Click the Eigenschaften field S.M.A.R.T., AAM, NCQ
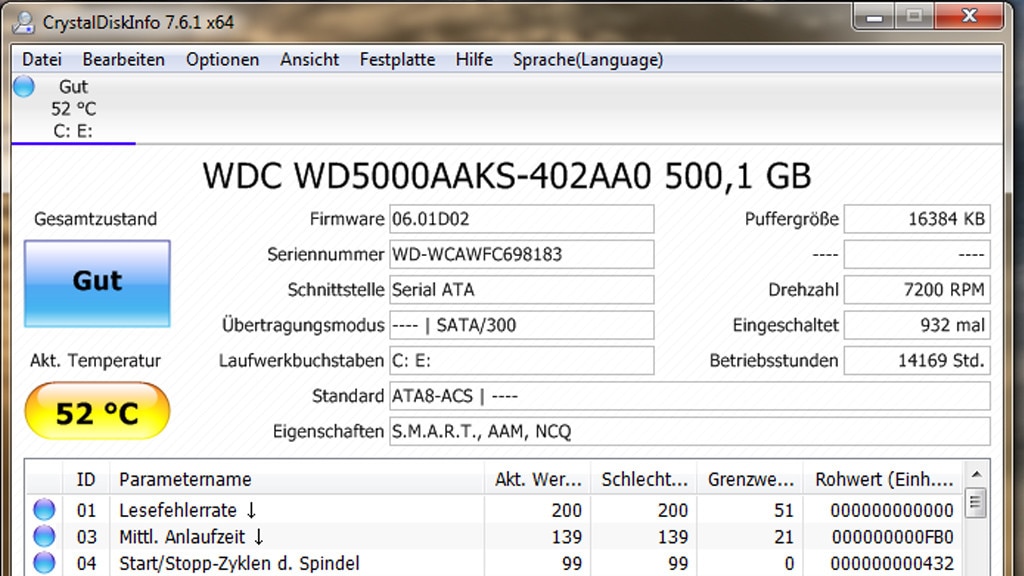 [690, 431]
